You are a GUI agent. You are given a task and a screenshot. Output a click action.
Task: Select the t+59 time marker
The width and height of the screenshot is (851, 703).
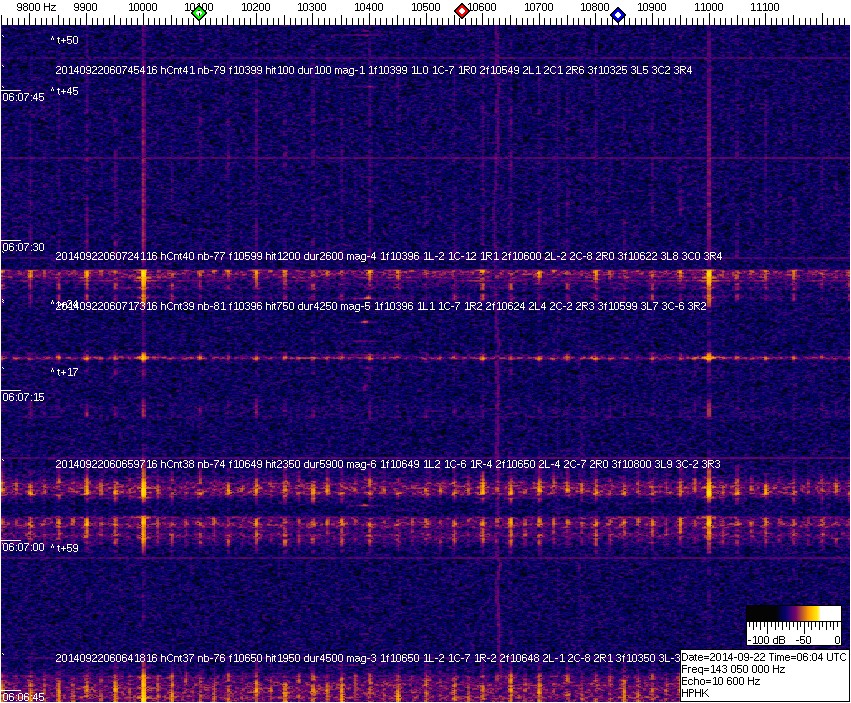click(64, 548)
